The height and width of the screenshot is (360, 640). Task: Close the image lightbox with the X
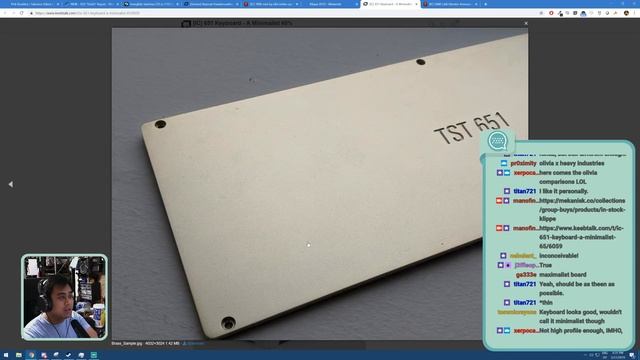click(526, 23)
